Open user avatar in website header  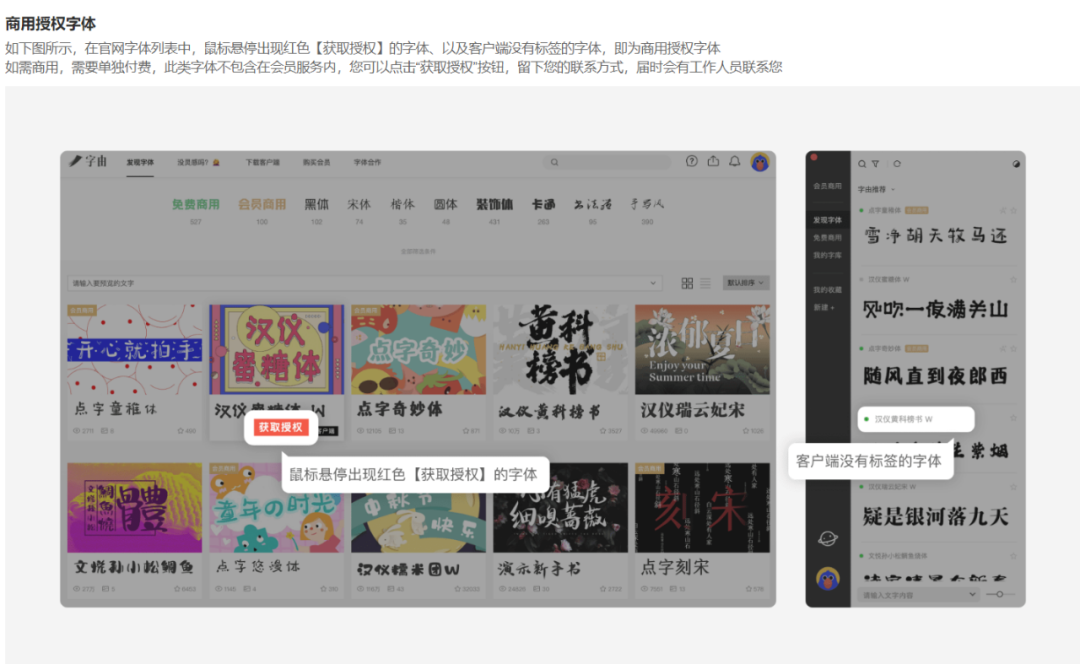coord(760,162)
